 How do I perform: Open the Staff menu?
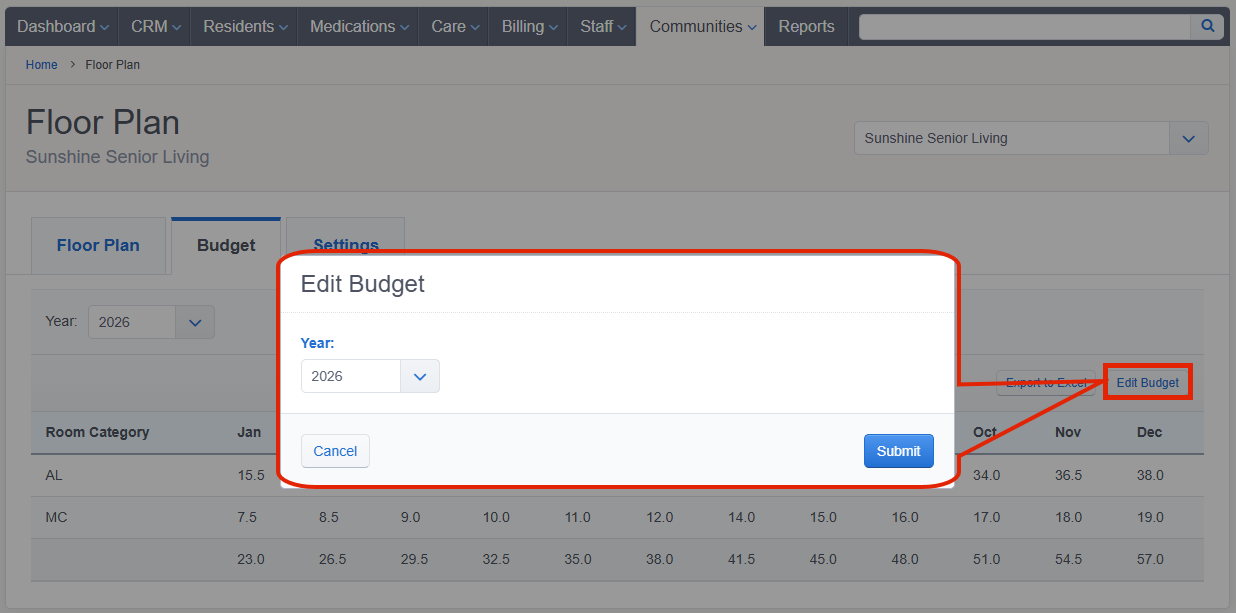[x=602, y=27]
